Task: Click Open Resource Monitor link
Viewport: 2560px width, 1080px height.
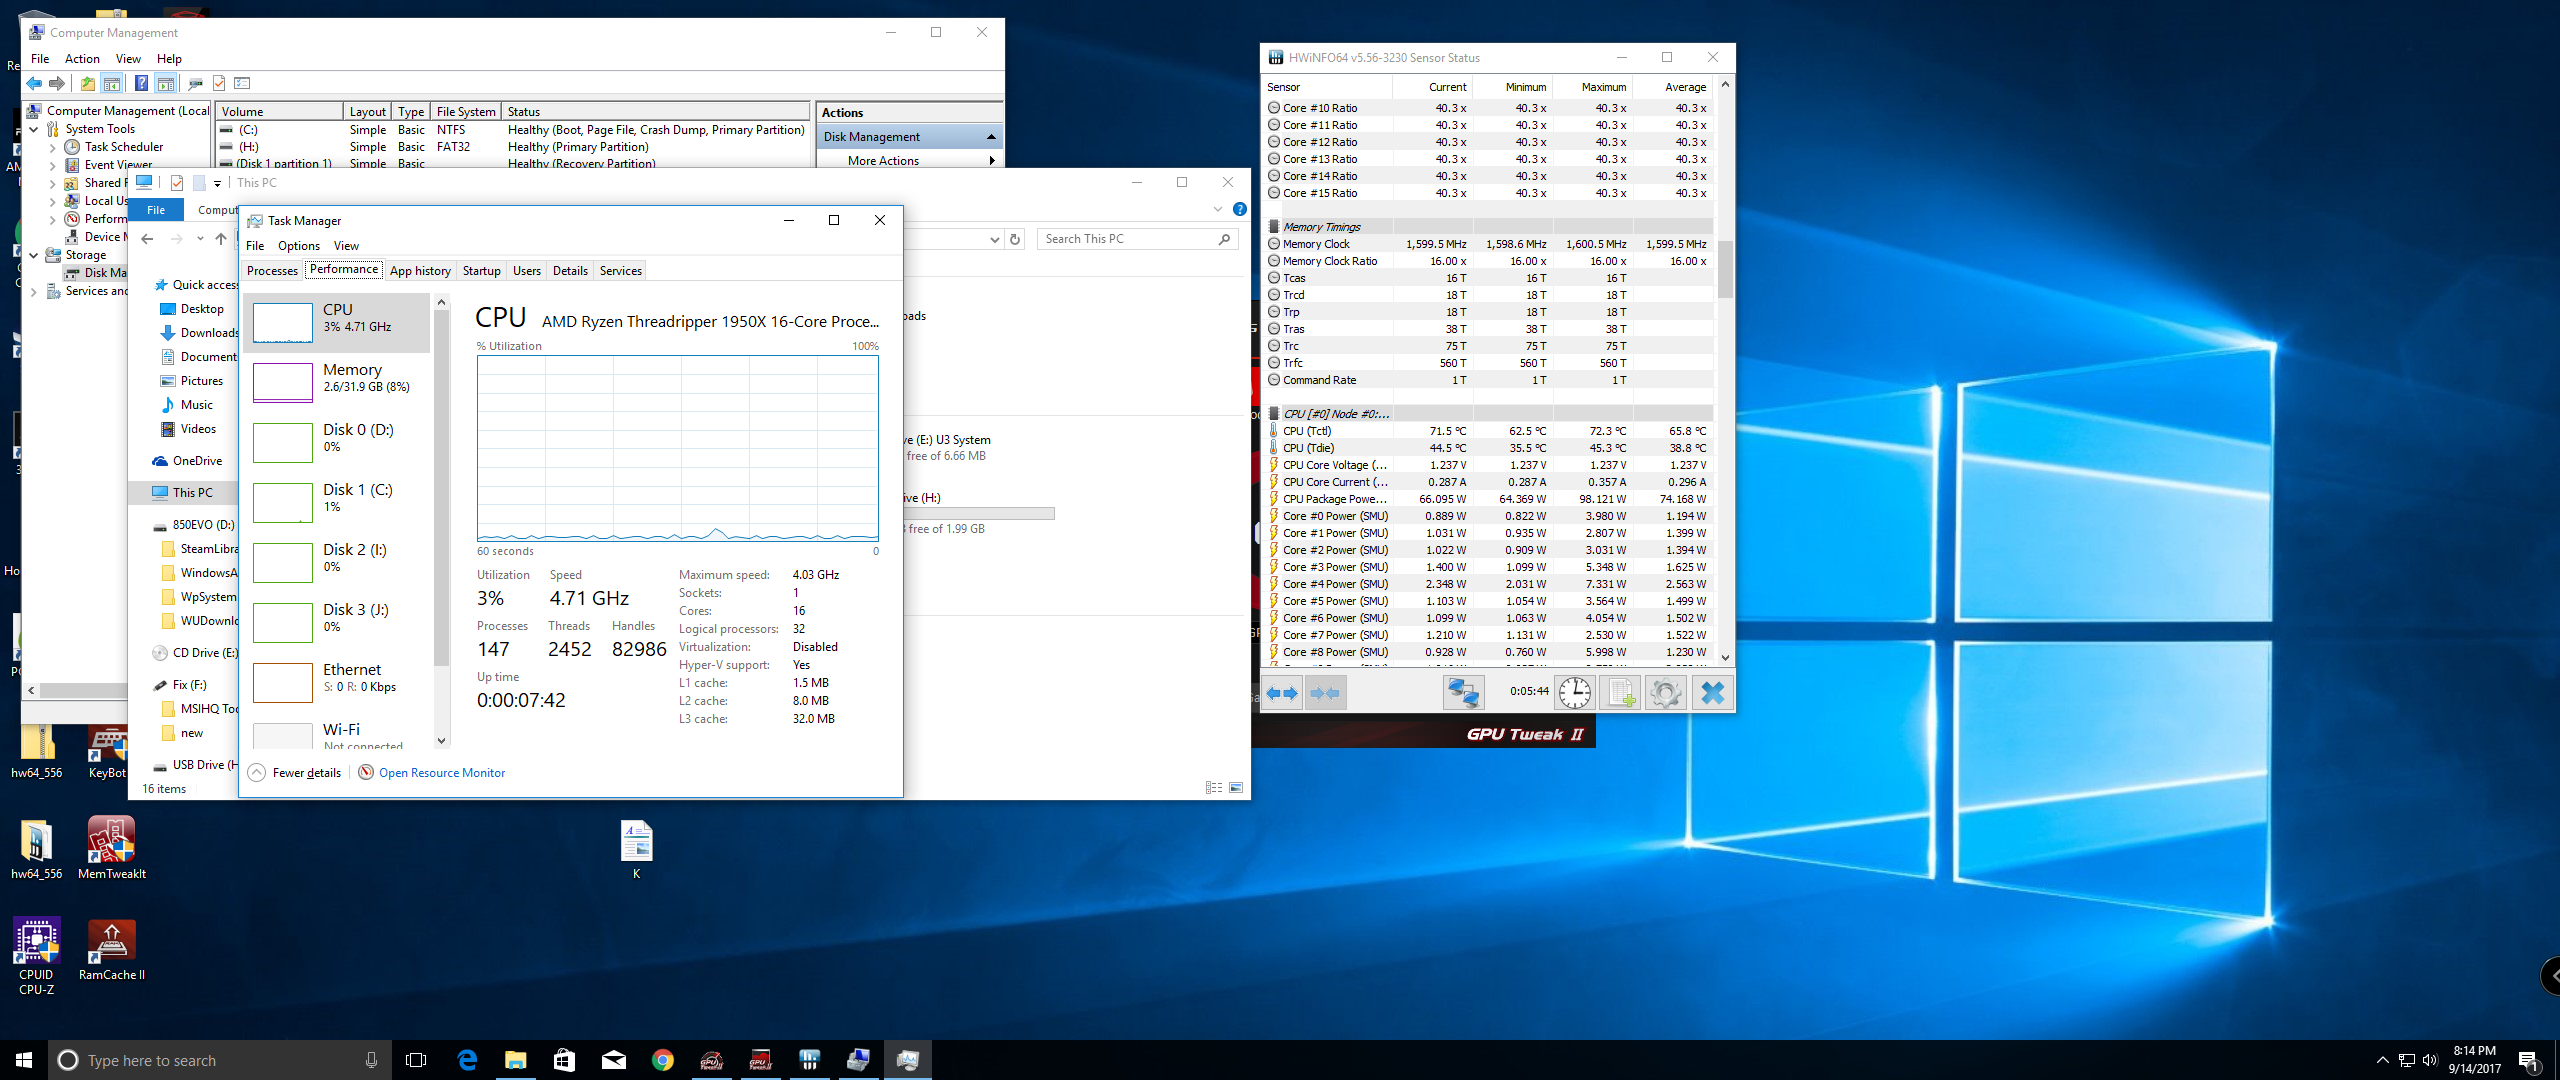Action: point(442,773)
